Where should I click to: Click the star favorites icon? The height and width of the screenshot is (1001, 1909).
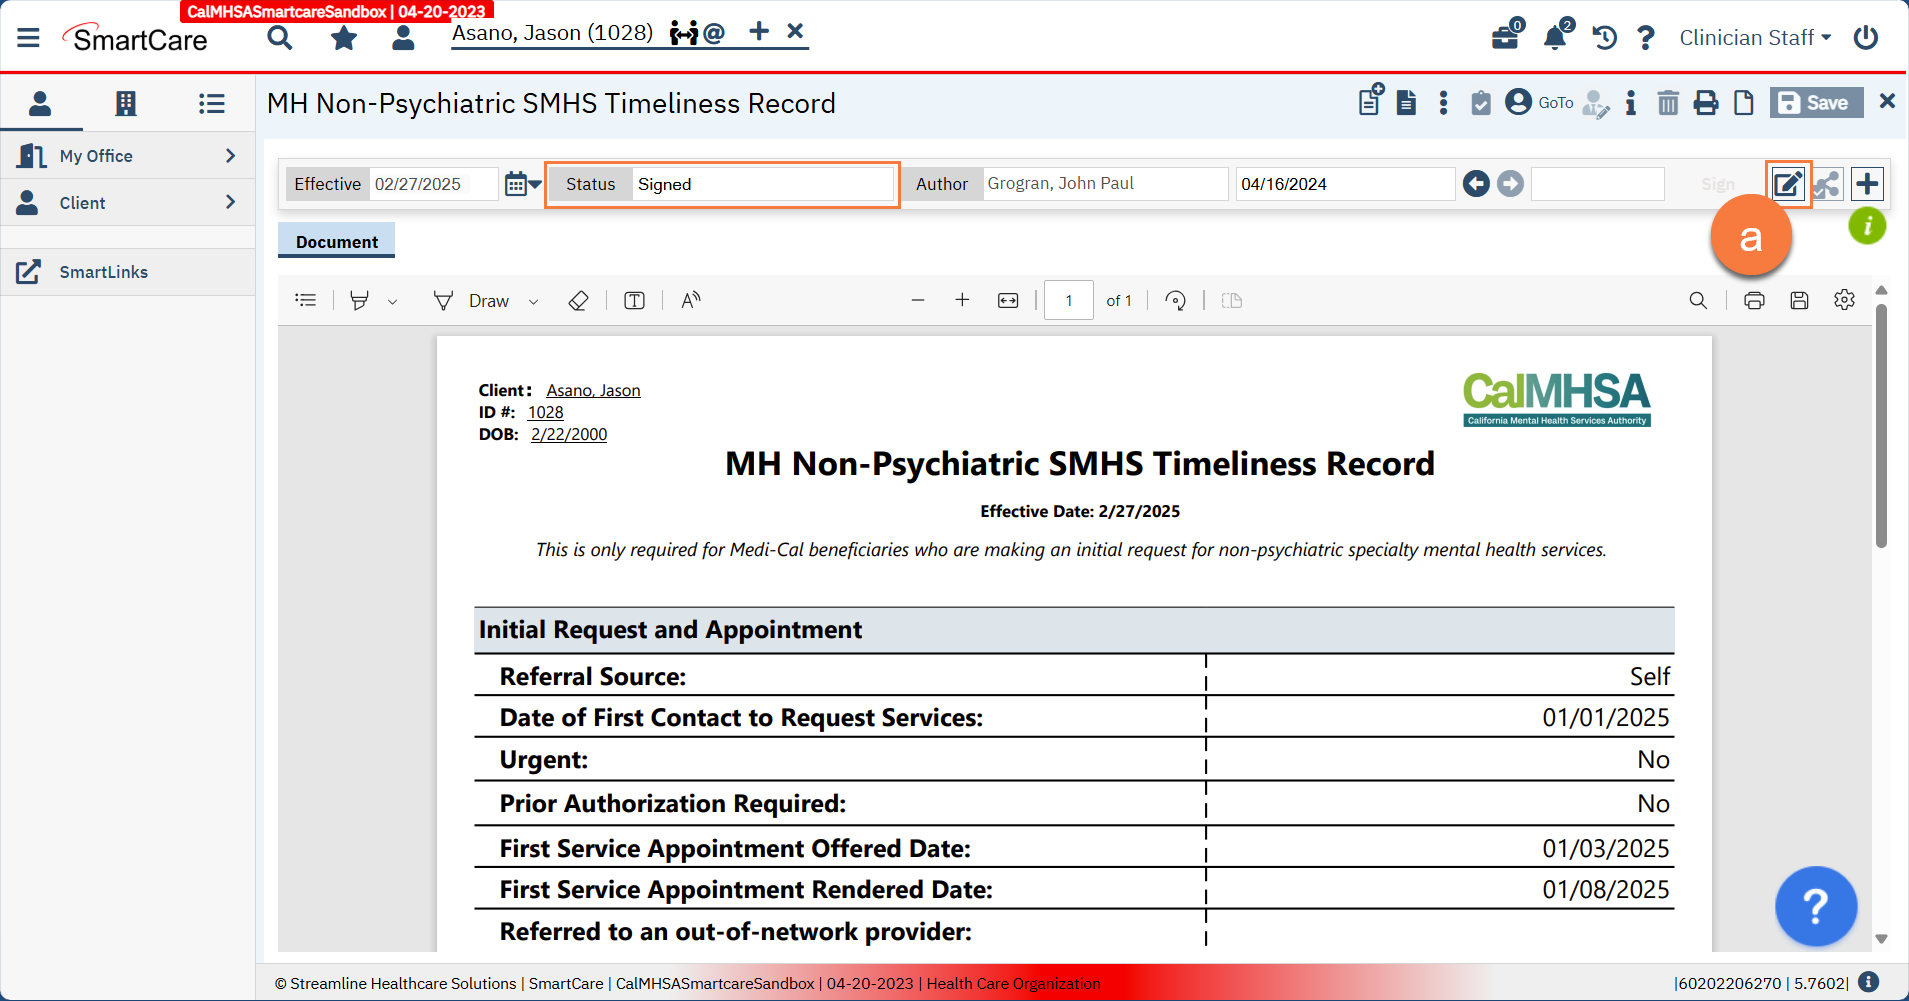[x=344, y=38]
